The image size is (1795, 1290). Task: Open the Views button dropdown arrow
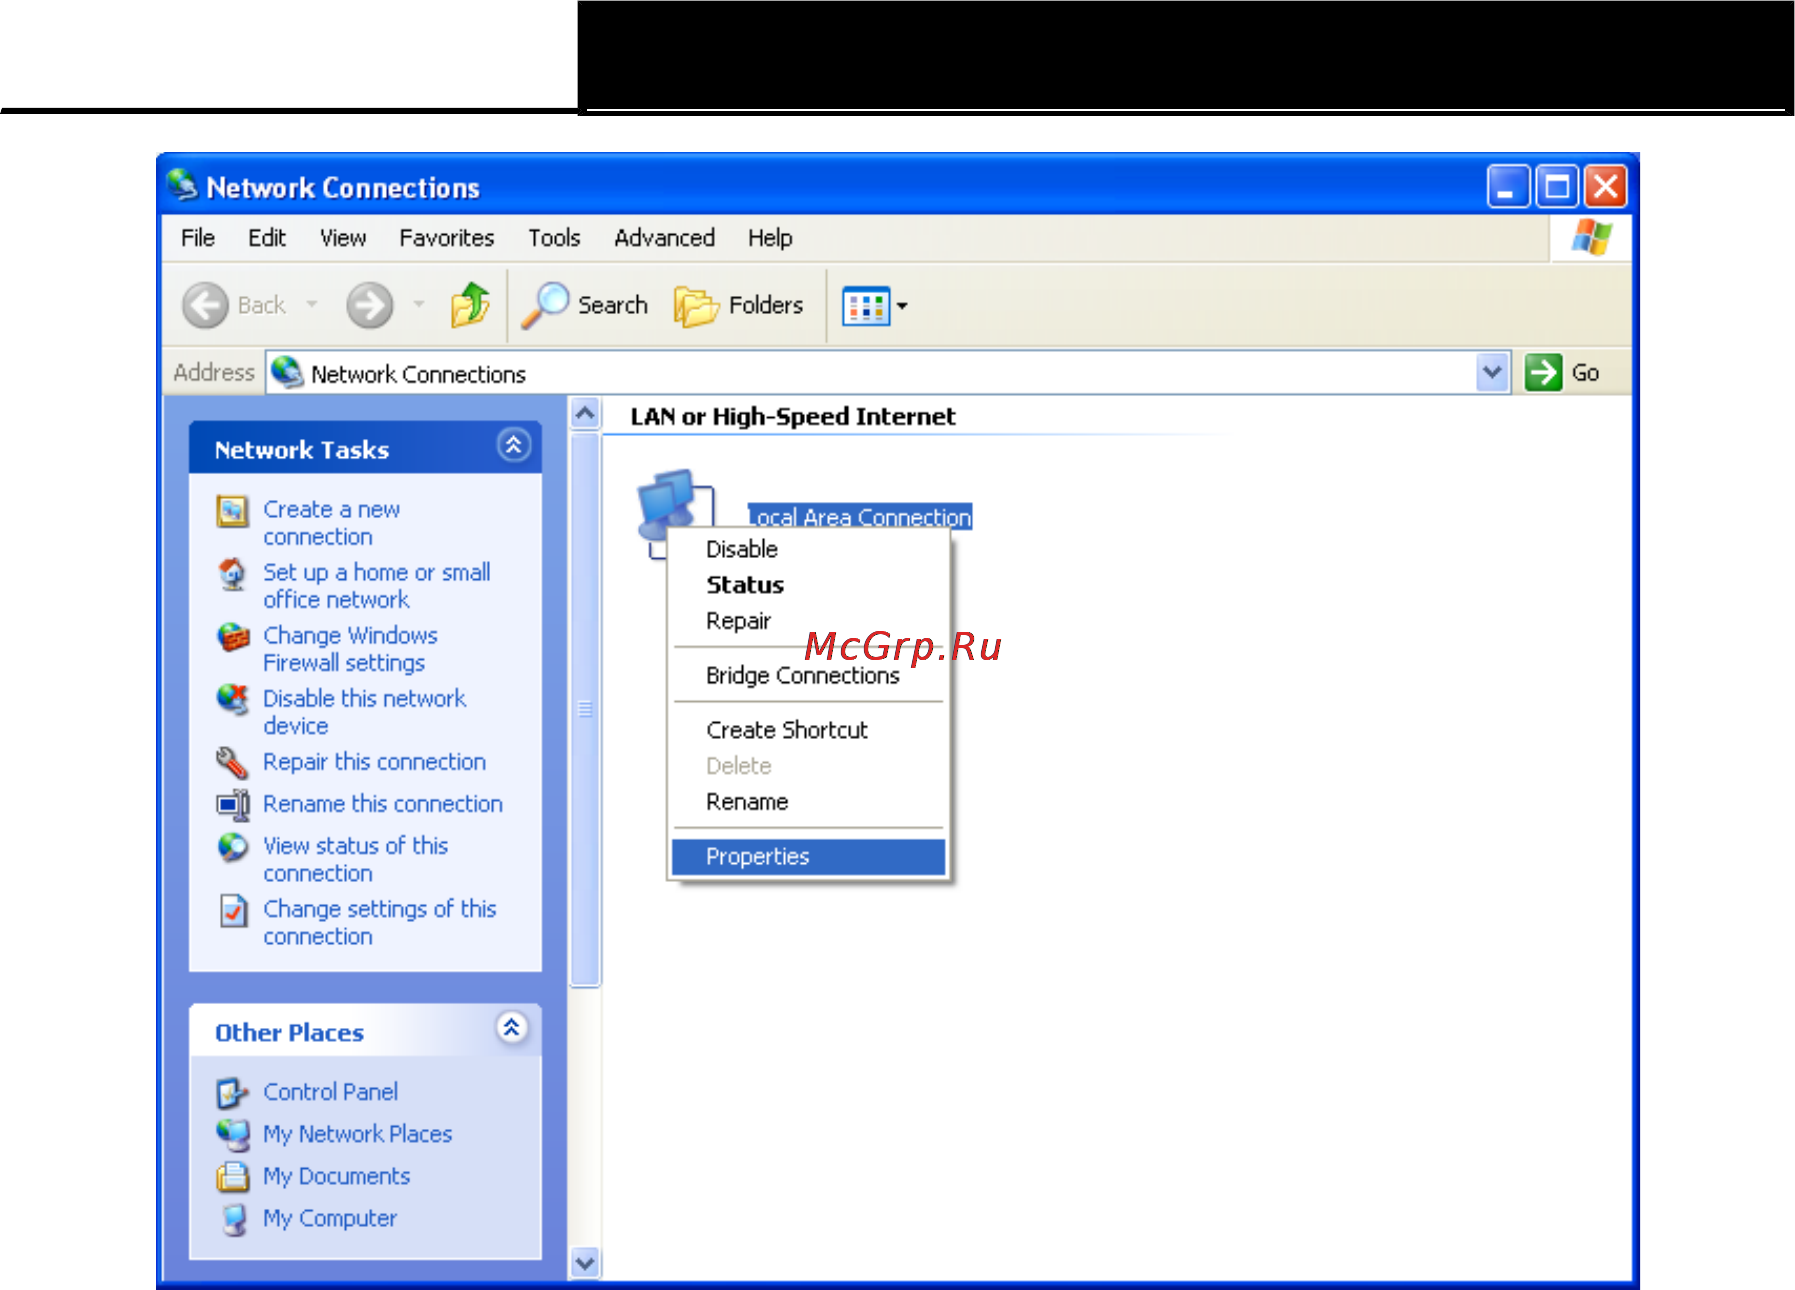coord(902,306)
